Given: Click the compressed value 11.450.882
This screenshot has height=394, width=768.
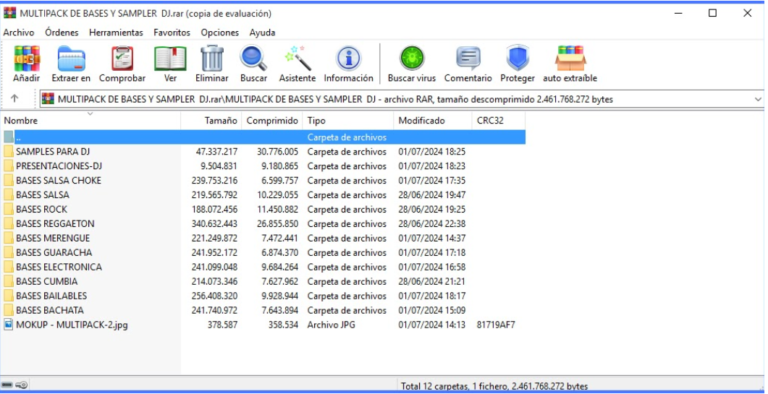Looking at the screenshot, I should tap(278, 209).
